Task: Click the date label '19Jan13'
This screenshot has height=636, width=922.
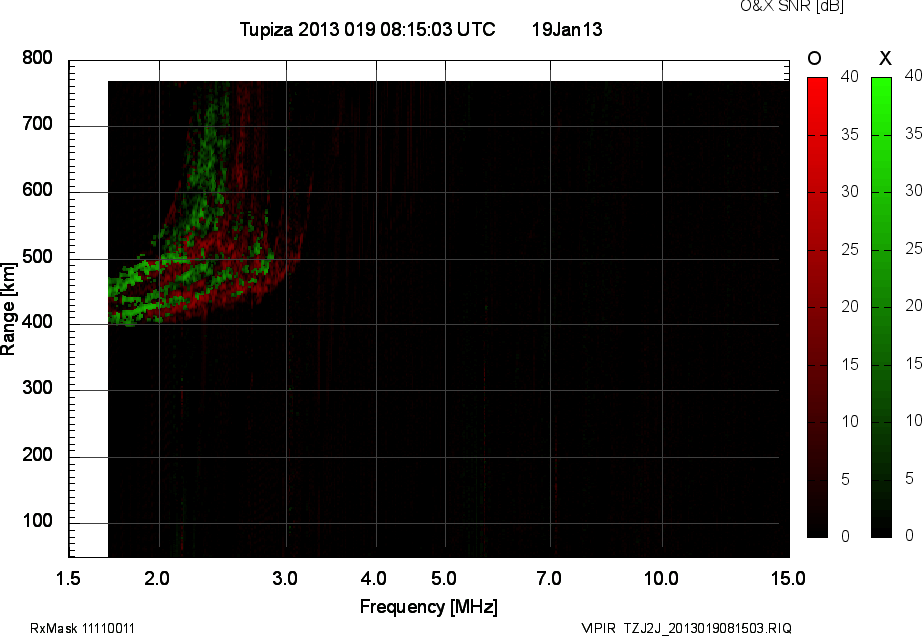Action: click(x=567, y=29)
